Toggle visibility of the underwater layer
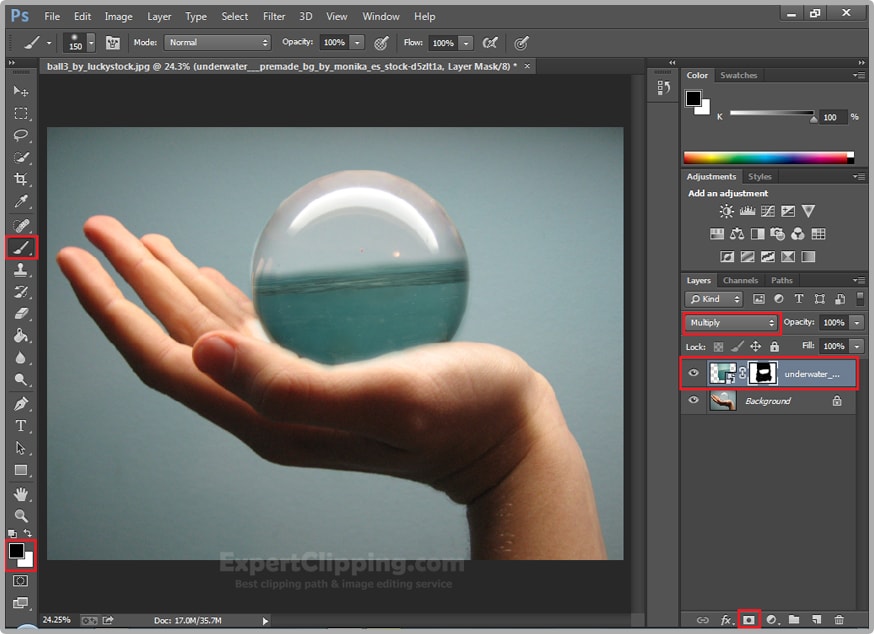The height and width of the screenshot is (634, 874). coord(693,372)
